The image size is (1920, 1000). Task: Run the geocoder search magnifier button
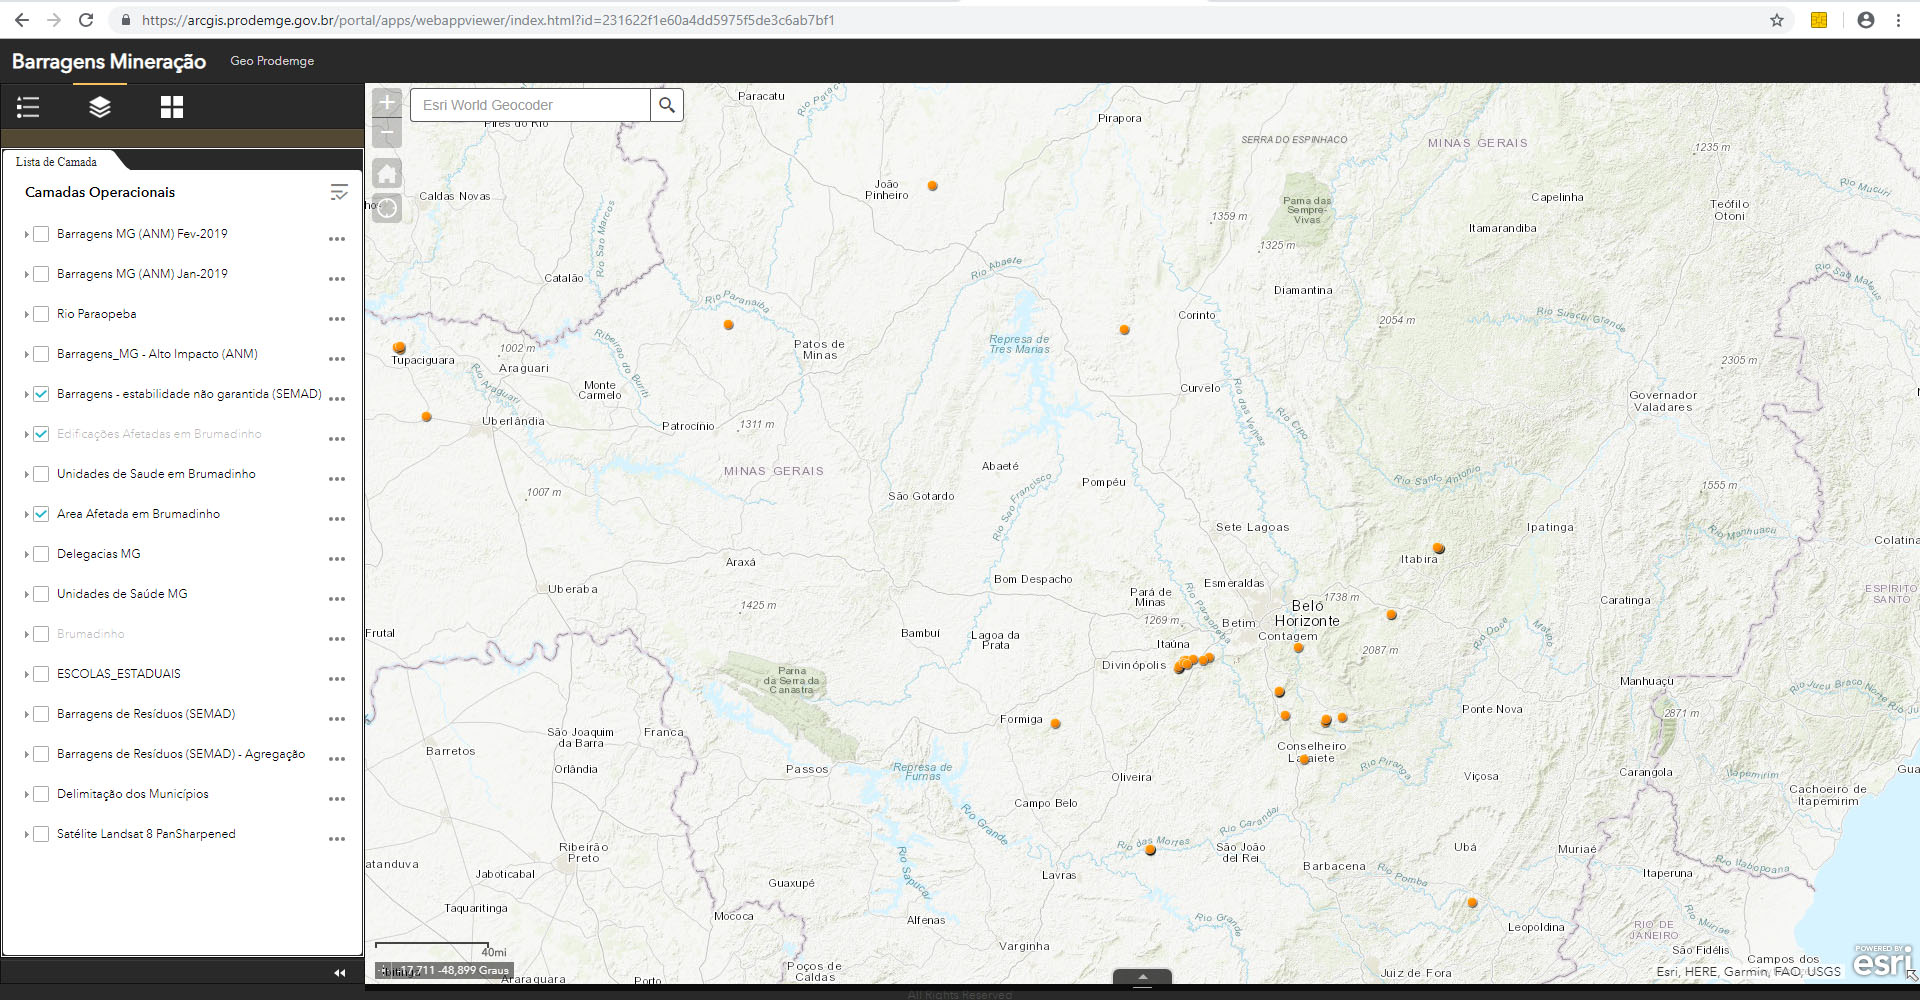[x=667, y=105]
